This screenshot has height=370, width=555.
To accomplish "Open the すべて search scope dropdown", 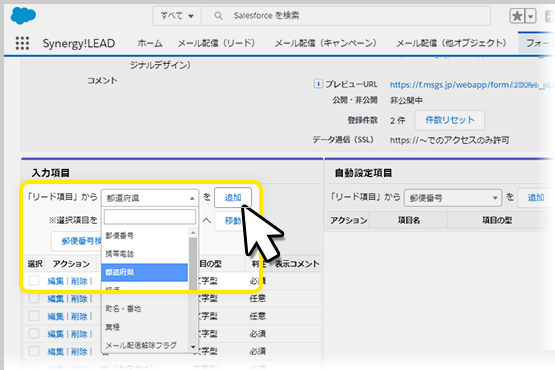I will click(x=177, y=16).
